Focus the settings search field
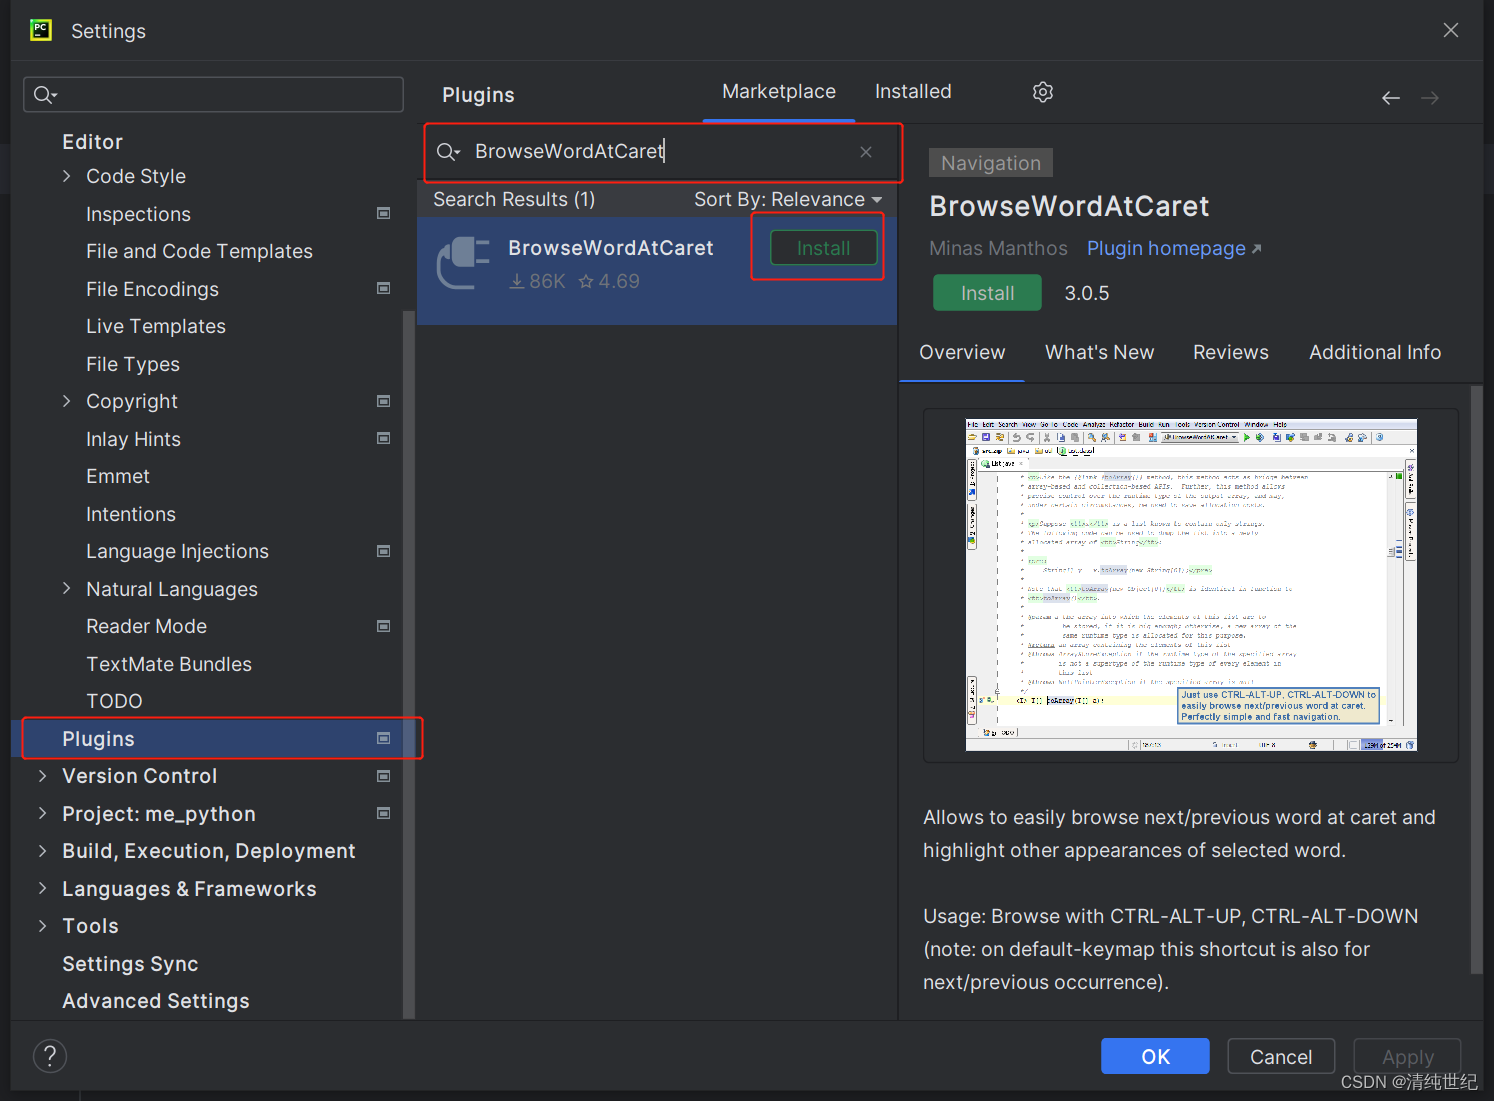This screenshot has width=1494, height=1101. 213,95
